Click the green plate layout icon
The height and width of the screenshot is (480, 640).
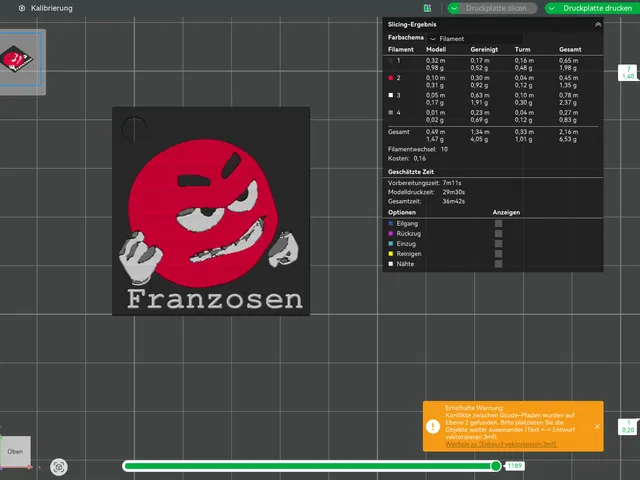click(x=427, y=8)
